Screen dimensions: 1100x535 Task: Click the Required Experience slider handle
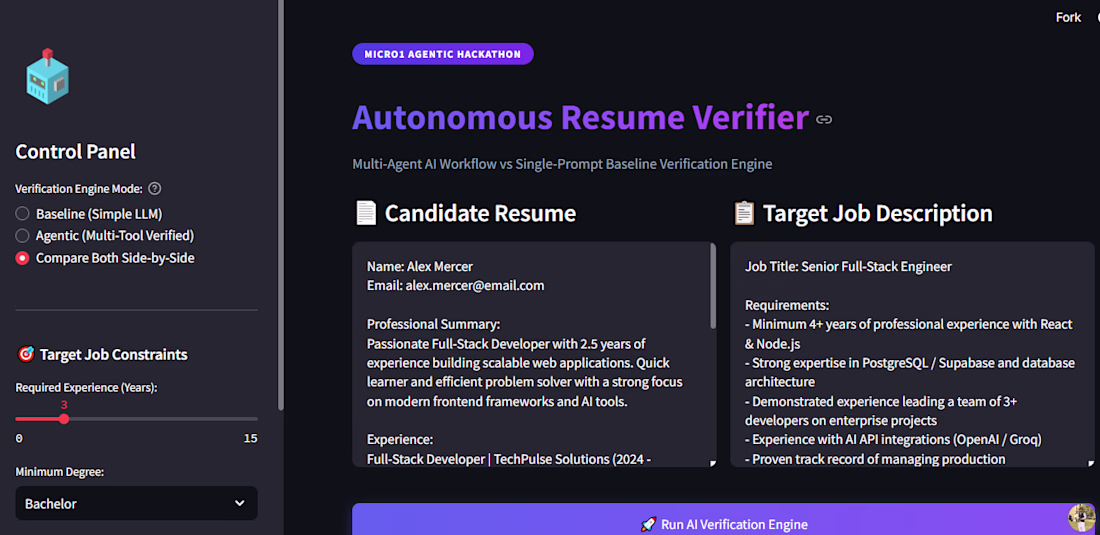[64, 419]
